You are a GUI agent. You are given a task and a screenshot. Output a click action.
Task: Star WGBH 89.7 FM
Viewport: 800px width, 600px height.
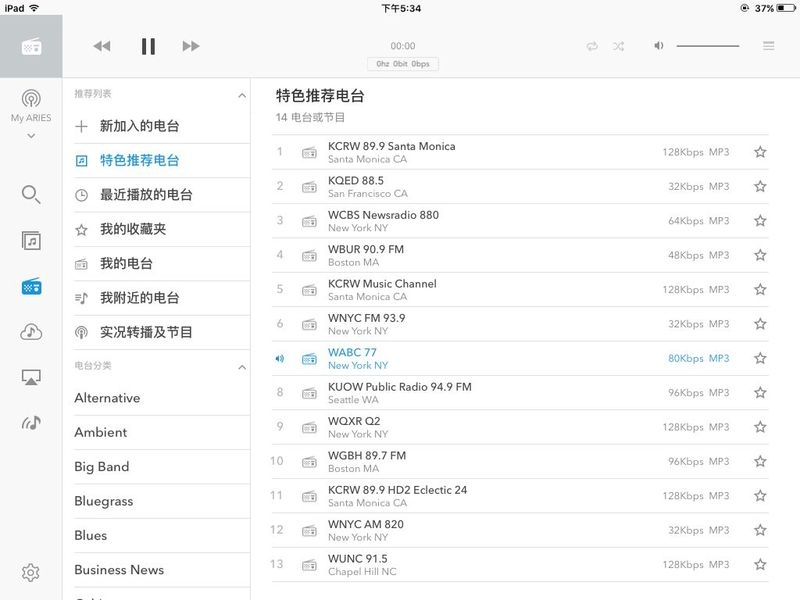click(760, 462)
